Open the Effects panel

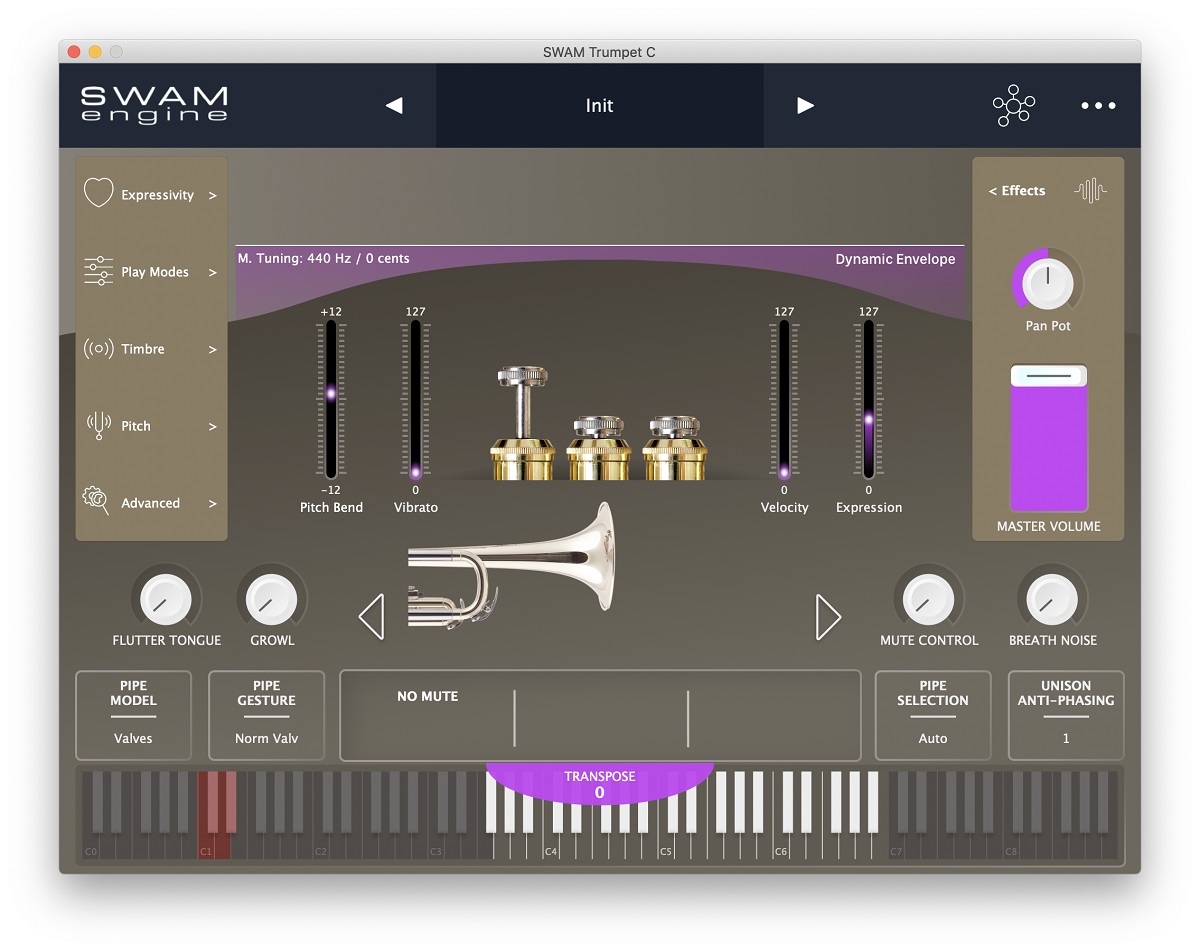pos(1017,190)
